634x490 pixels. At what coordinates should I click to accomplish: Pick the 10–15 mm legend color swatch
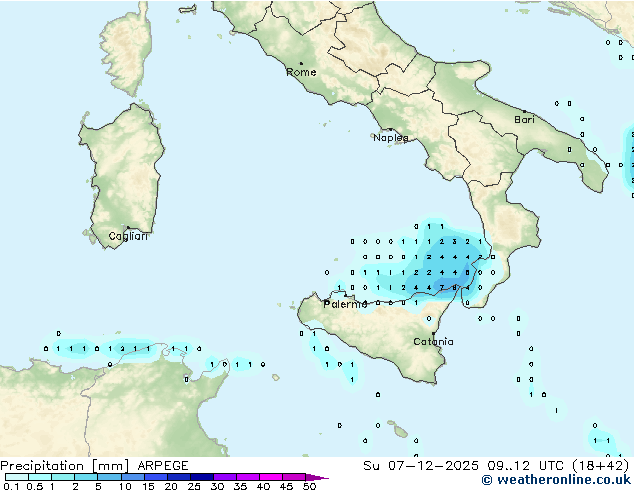pos(132,477)
